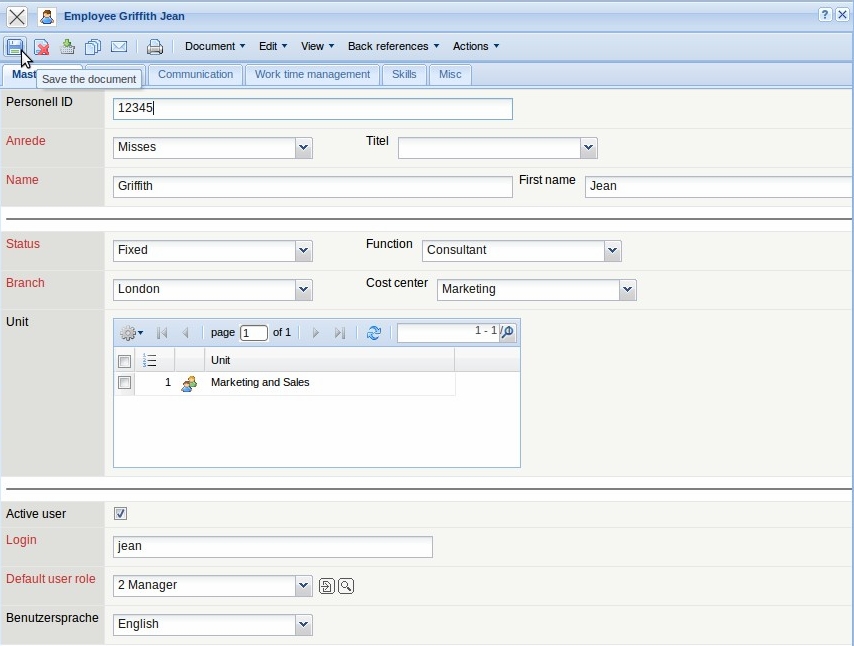Click the delete document icon with red X
Viewport: 854px width, 646px height.
click(41, 47)
